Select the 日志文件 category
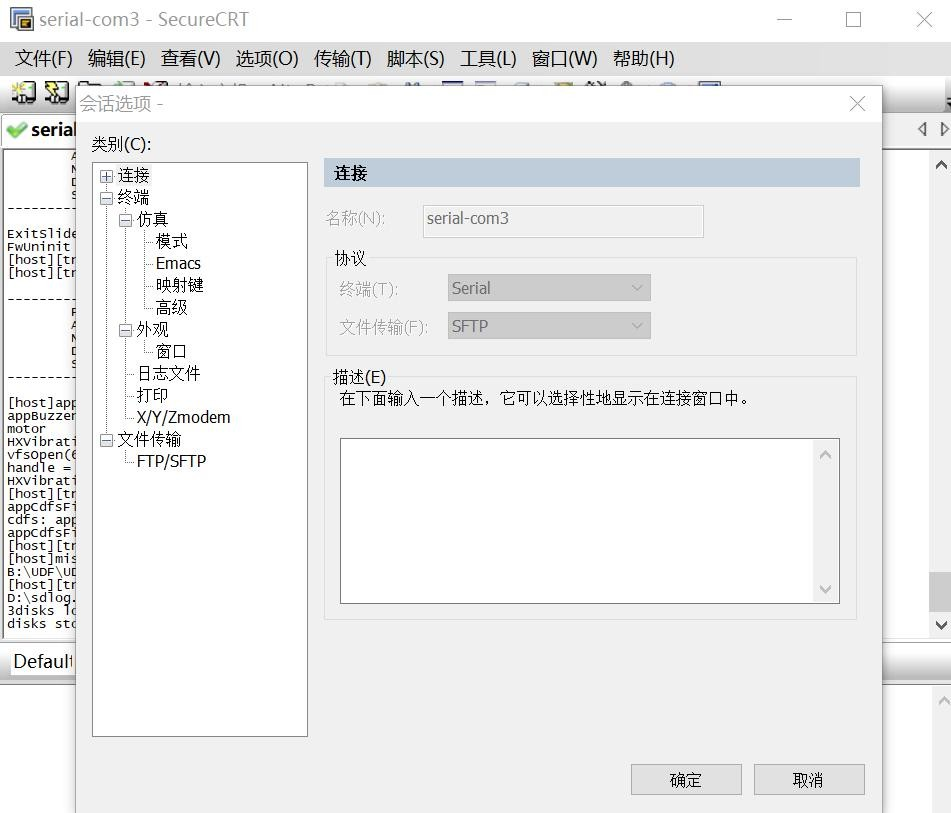951x813 pixels. (x=169, y=373)
